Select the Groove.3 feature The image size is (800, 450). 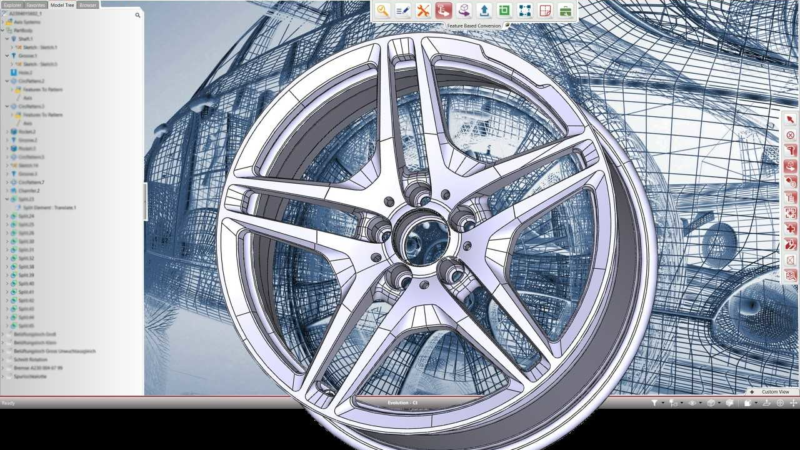[x=28, y=174]
